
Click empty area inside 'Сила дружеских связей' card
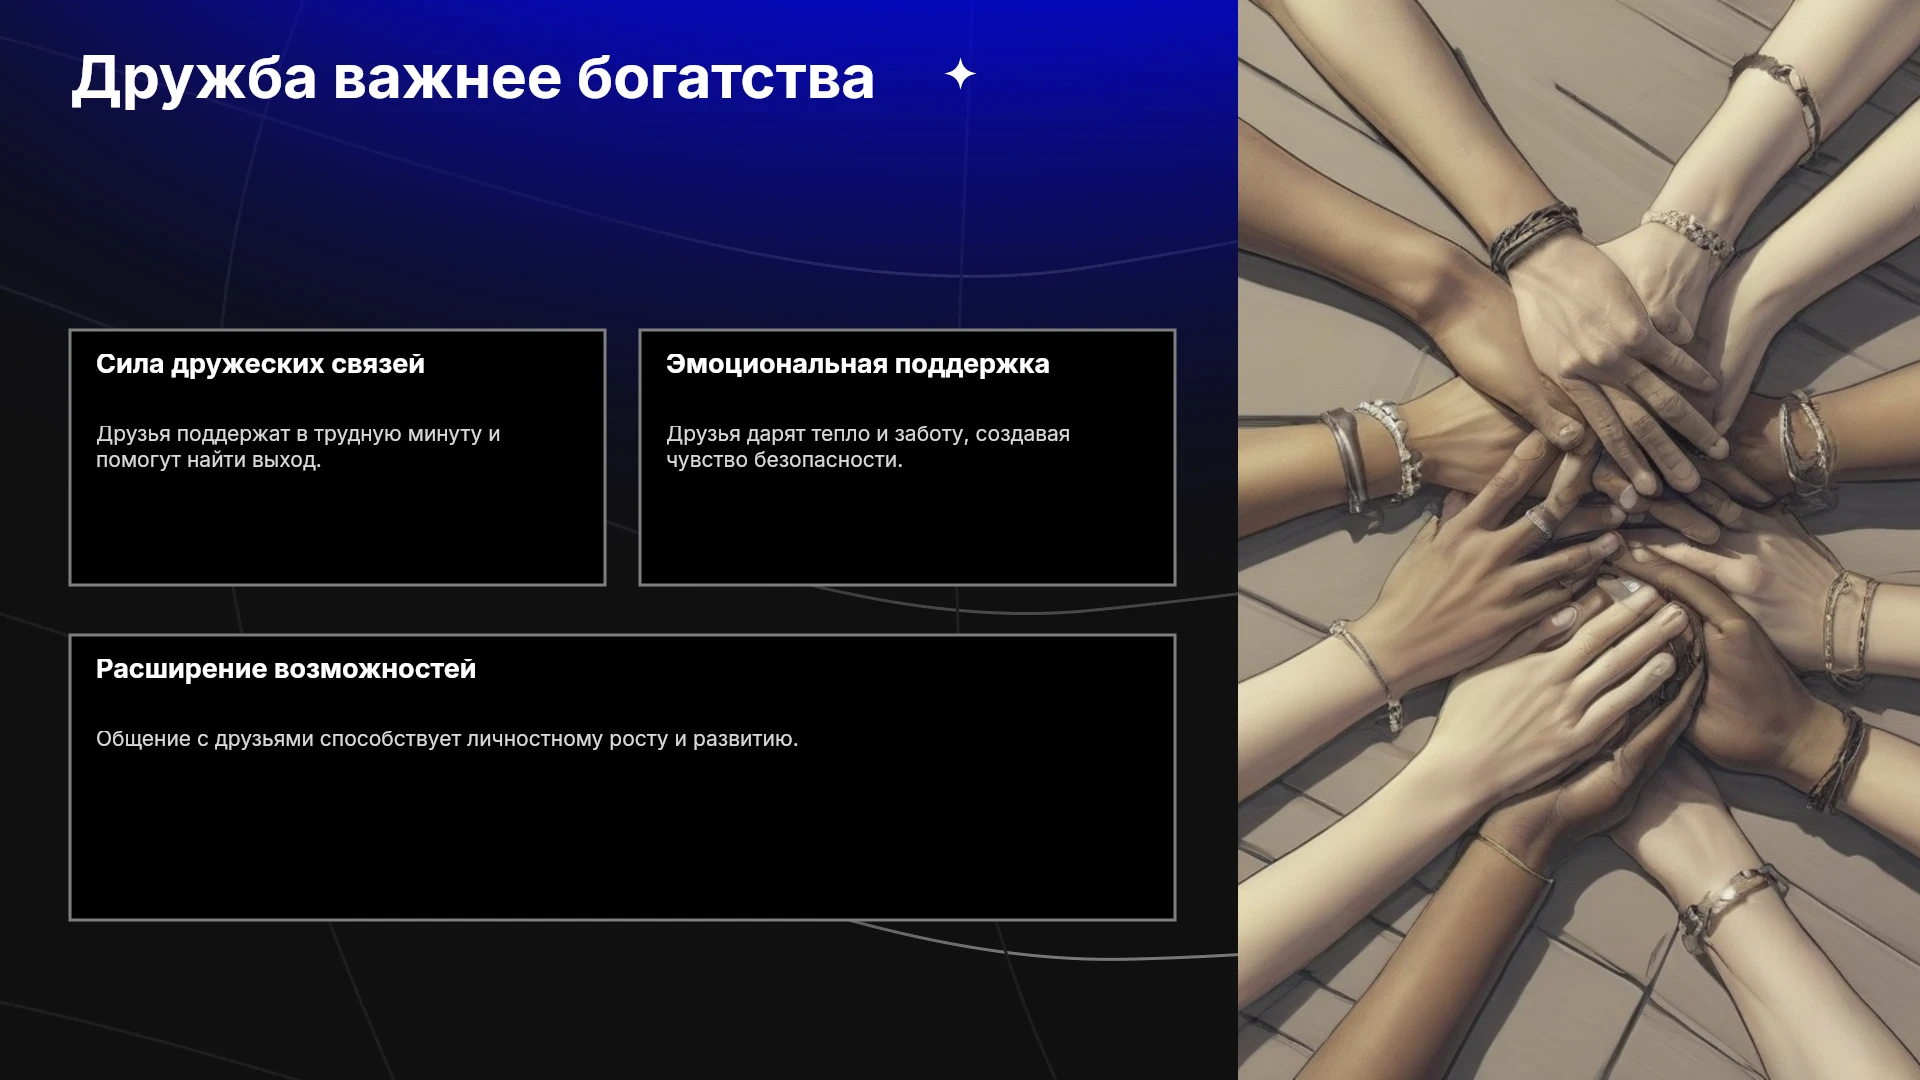pos(337,530)
